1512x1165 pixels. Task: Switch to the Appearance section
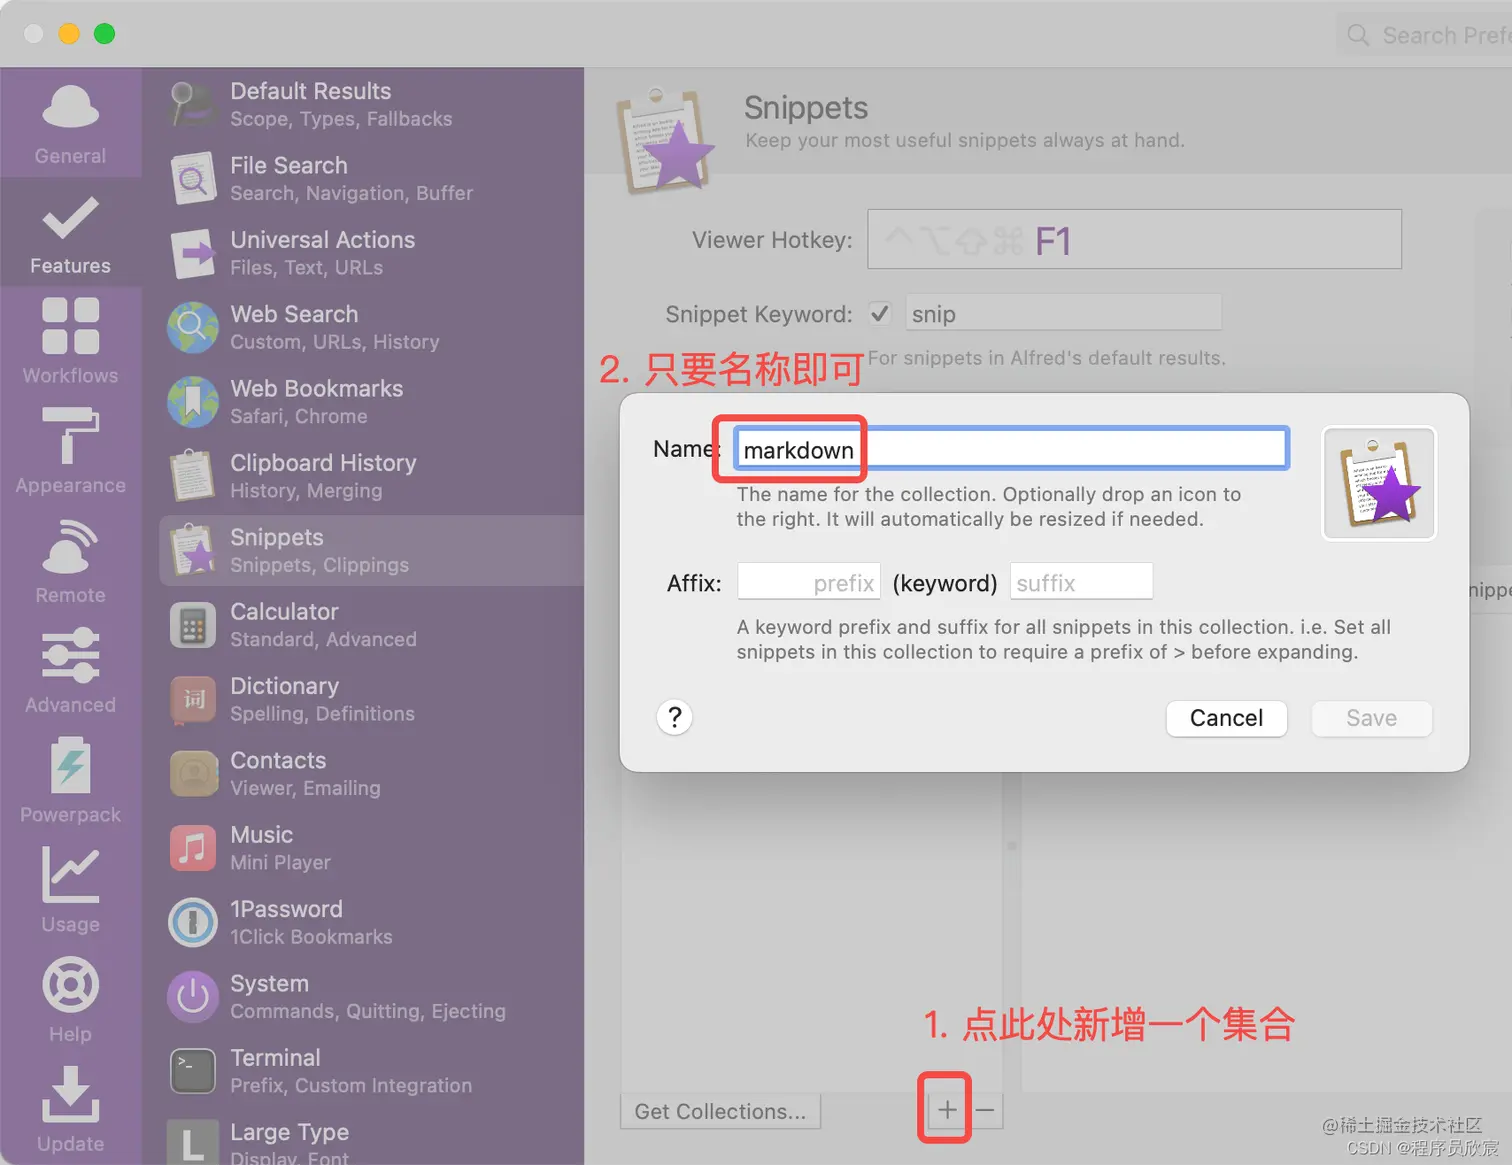(x=69, y=452)
